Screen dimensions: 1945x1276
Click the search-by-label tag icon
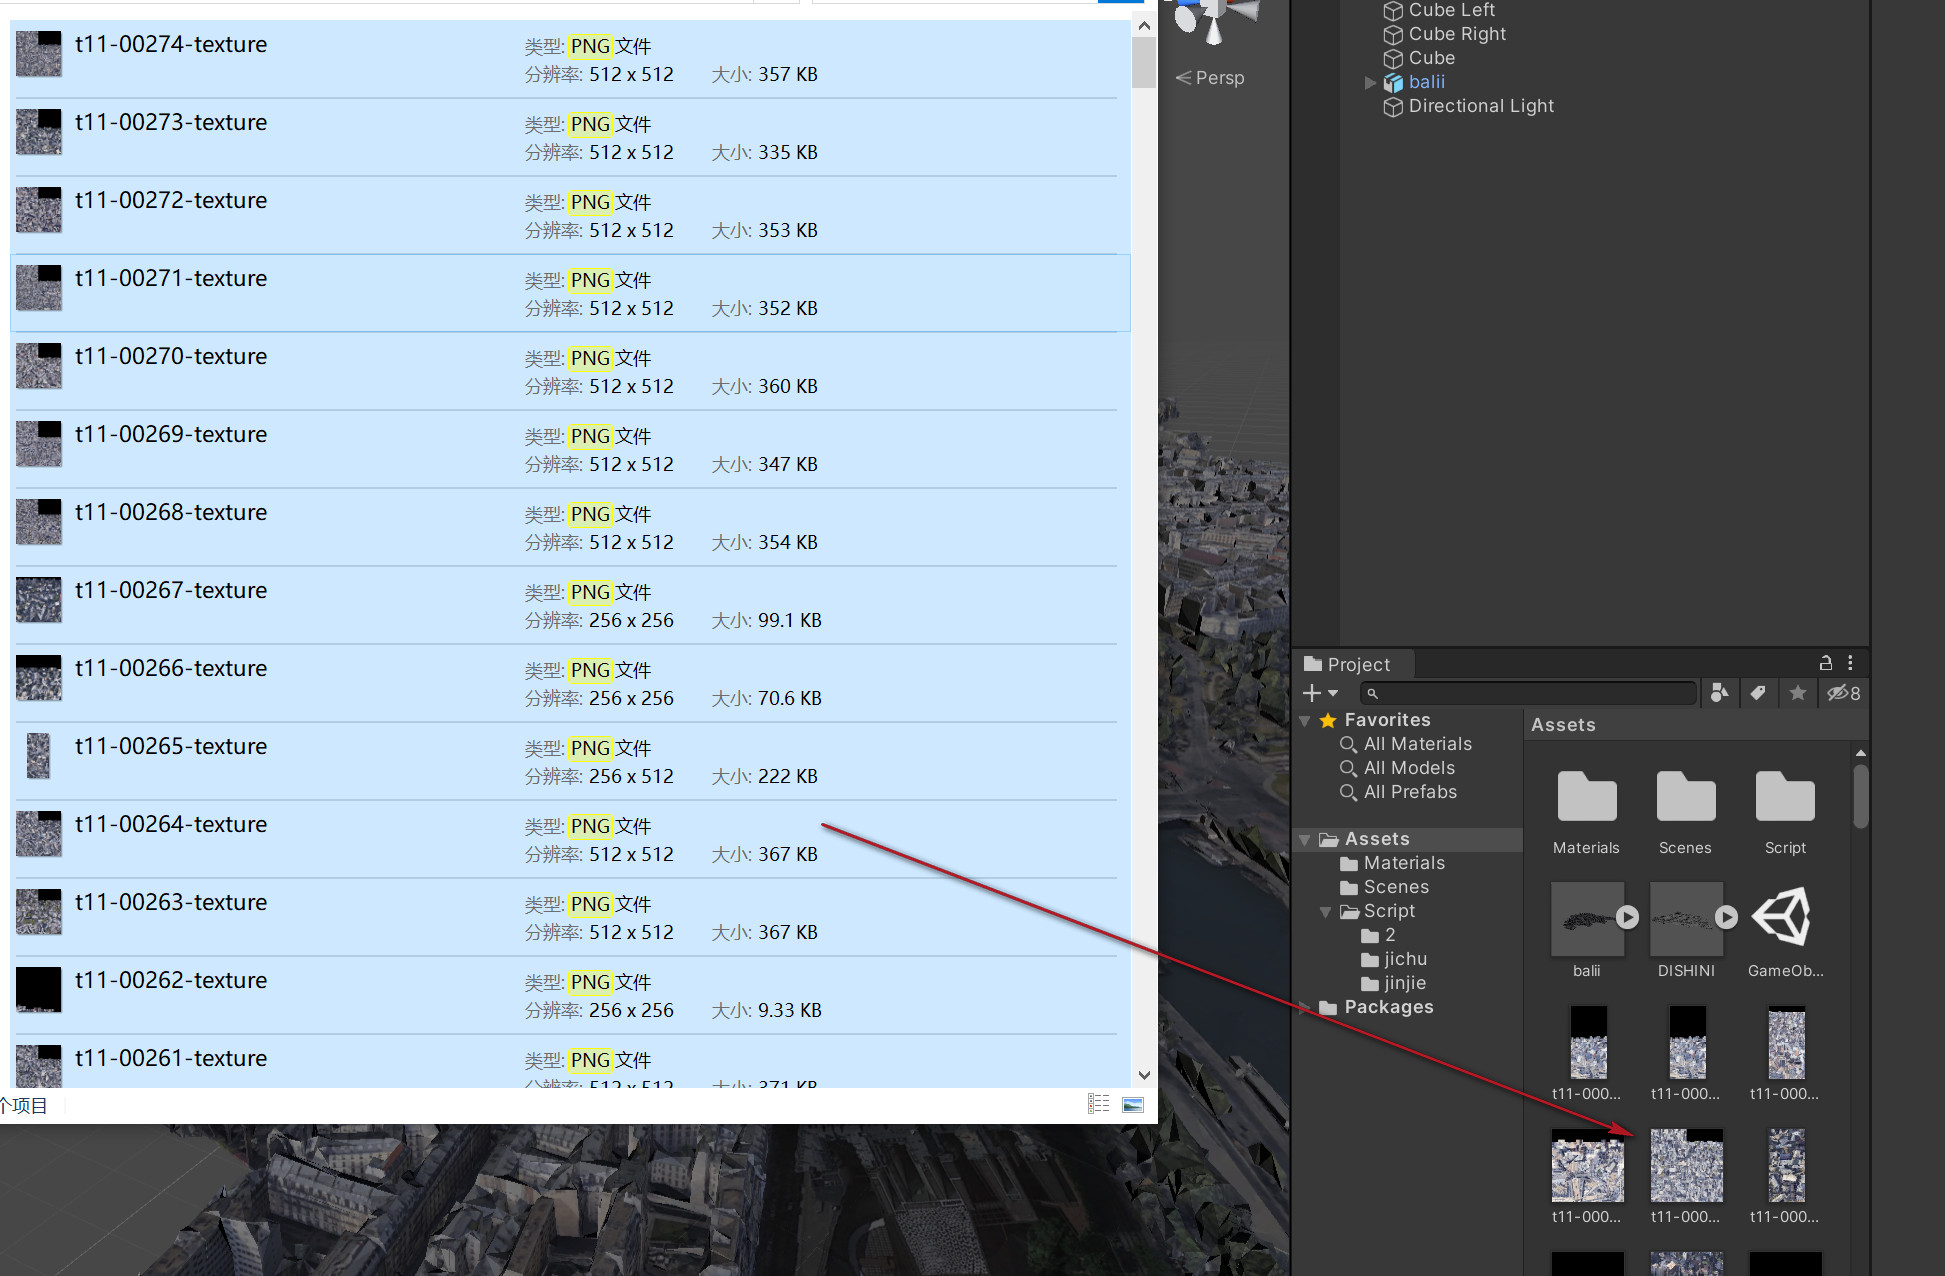(1759, 693)
